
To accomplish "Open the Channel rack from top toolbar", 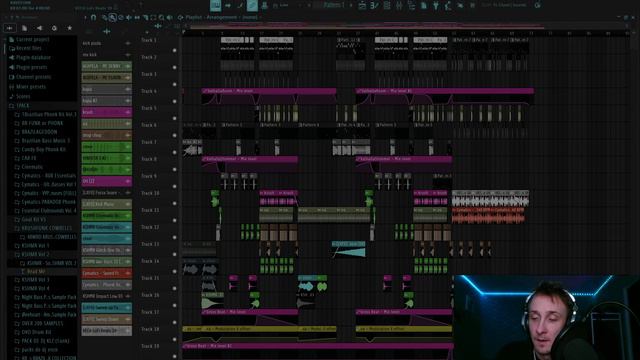I will click(387, 5).
